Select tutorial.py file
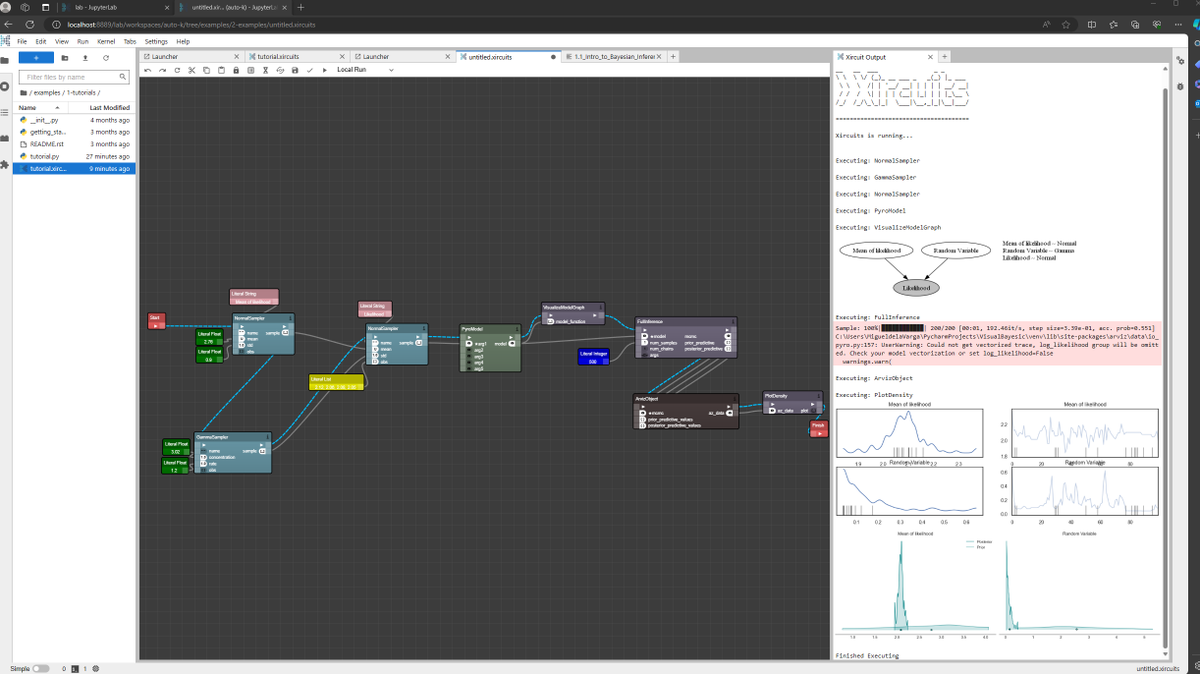 point(75,156)
